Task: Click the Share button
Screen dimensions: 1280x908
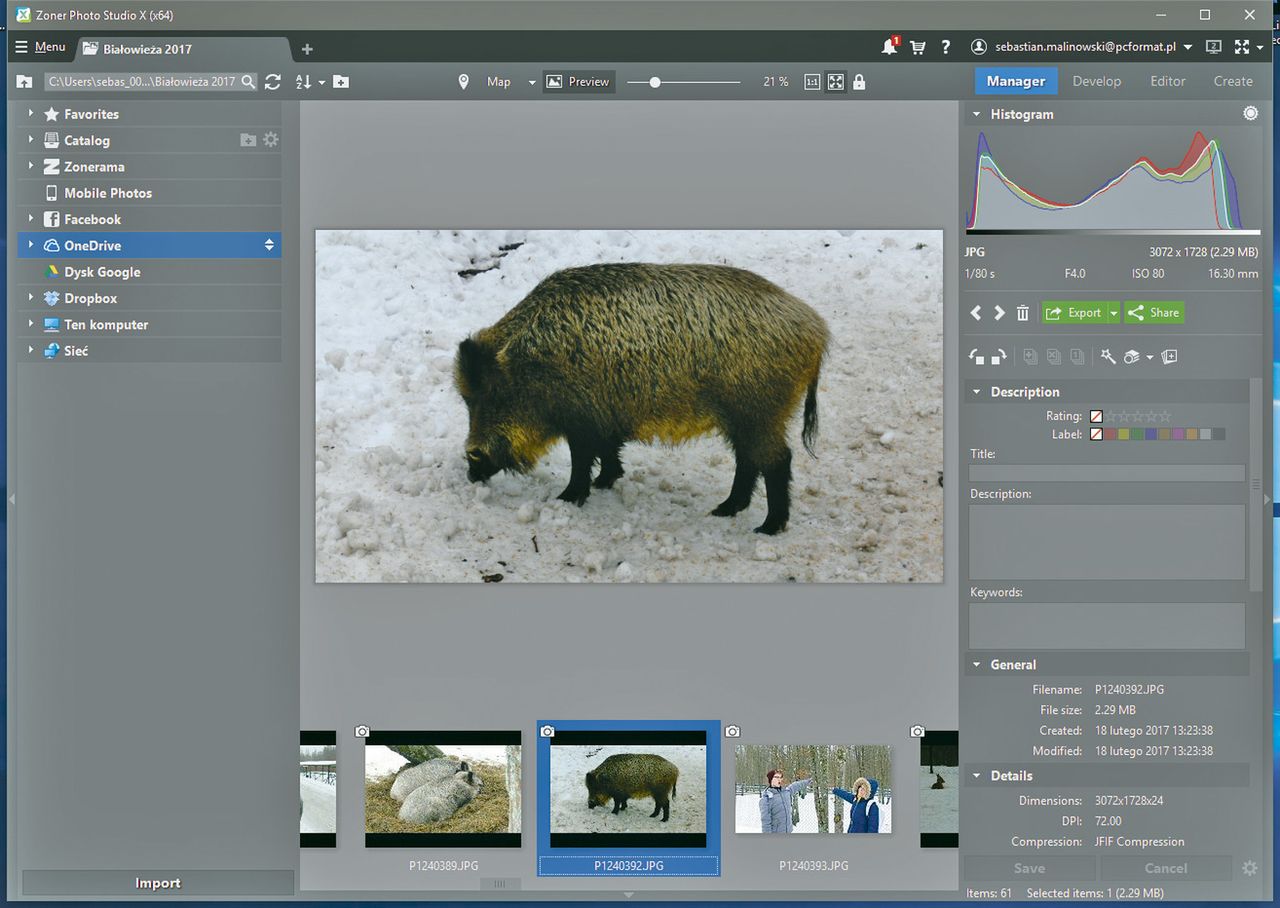Action: tap(1154, 313)
